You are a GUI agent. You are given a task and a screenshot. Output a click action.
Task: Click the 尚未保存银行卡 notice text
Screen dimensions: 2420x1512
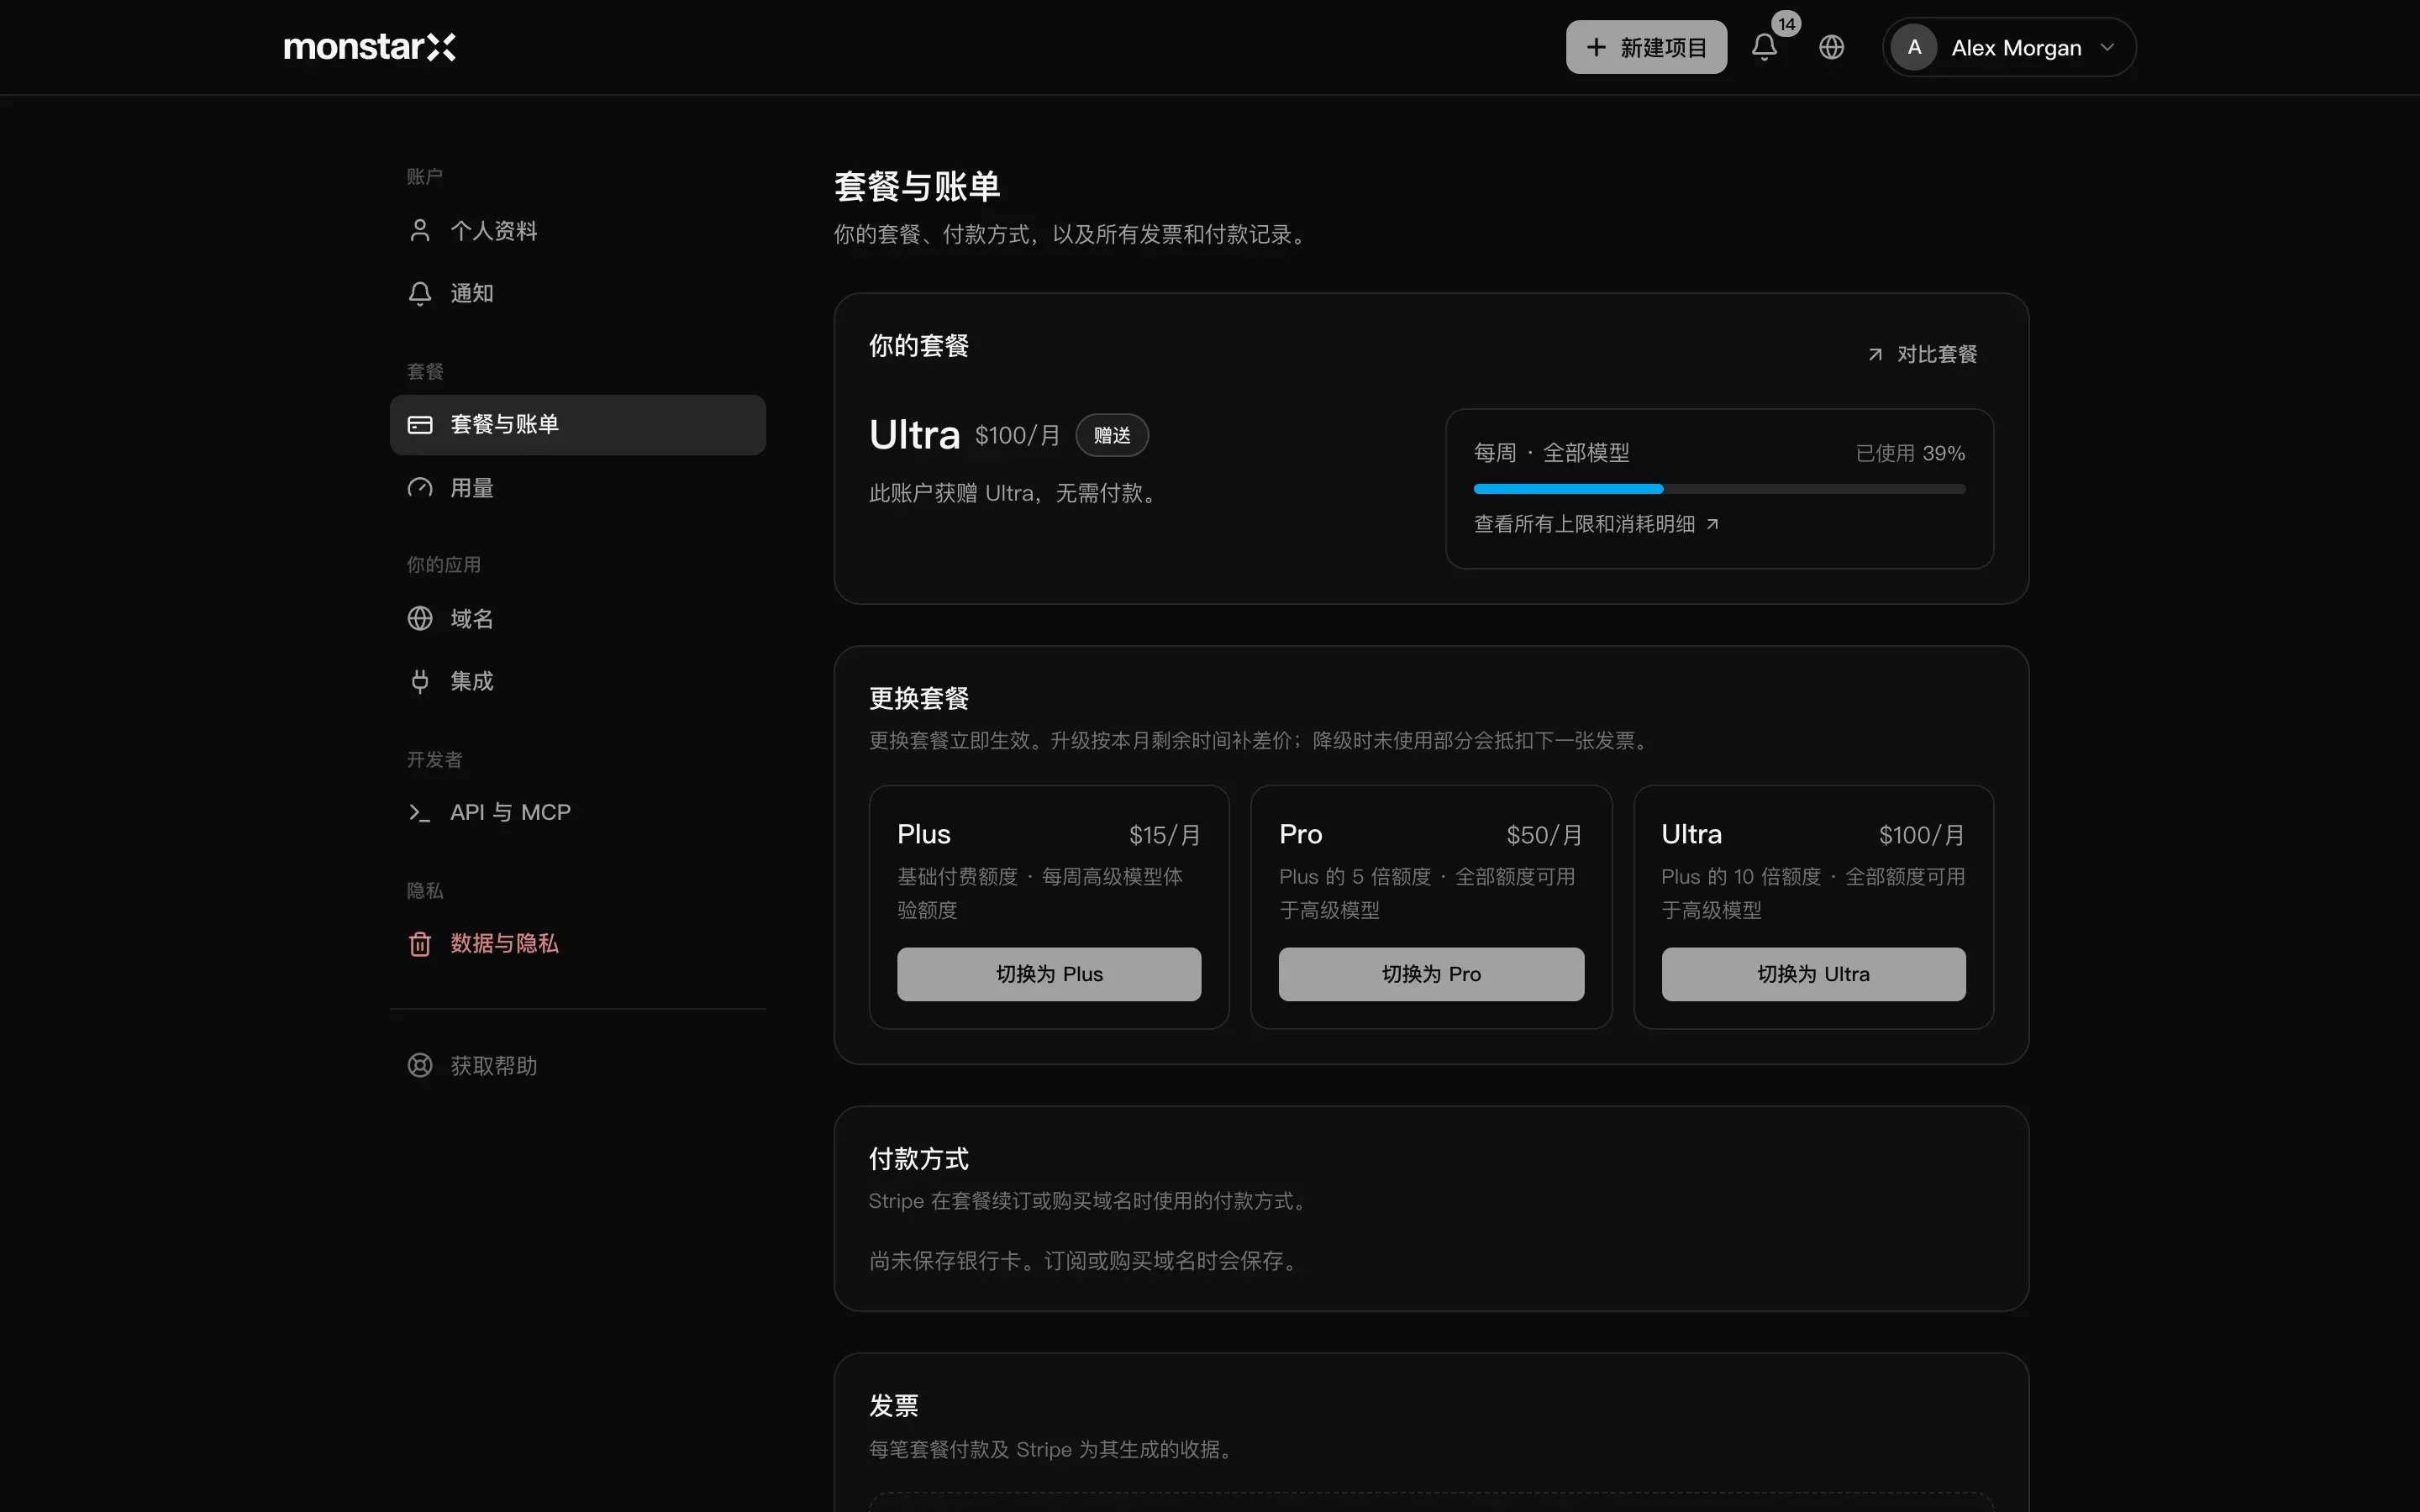pos(1085,1261)
